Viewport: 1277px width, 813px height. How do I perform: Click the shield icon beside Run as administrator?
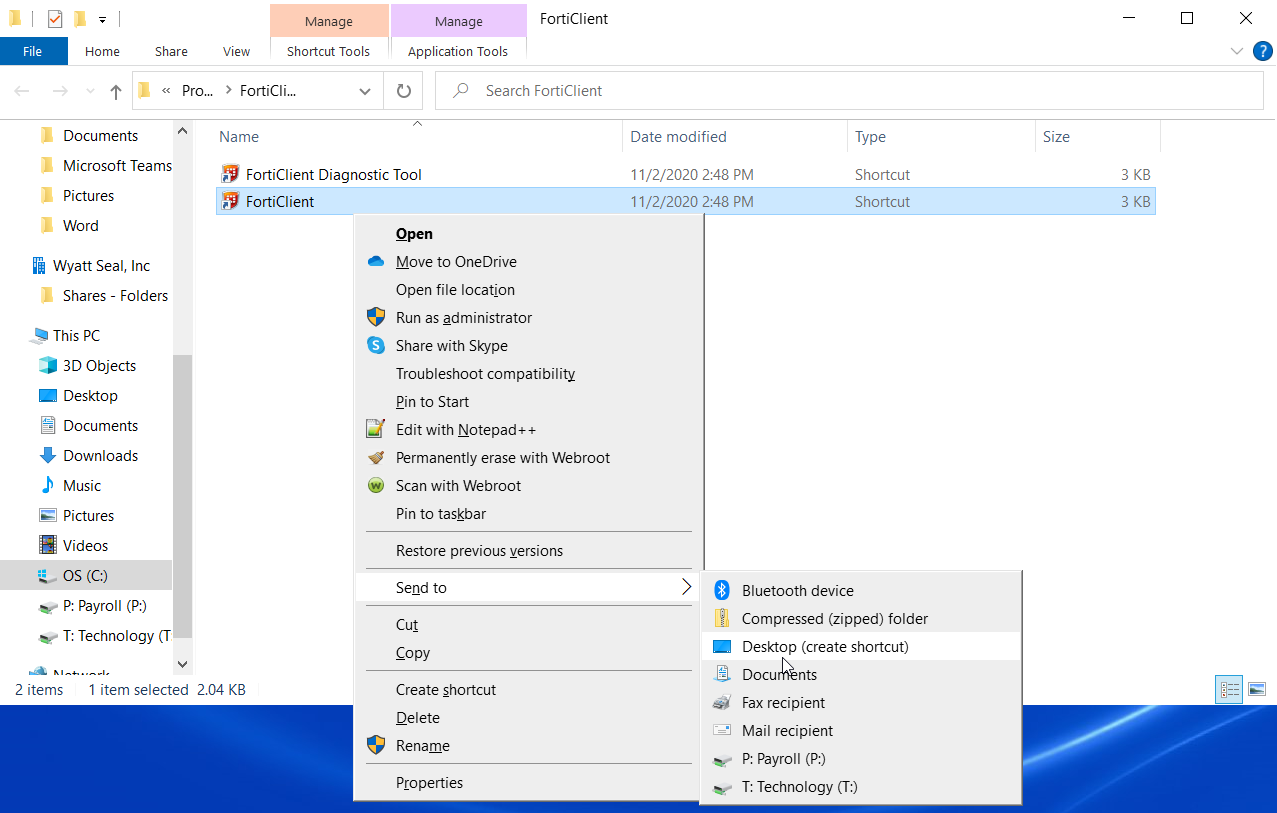click(x=376, y=318)
